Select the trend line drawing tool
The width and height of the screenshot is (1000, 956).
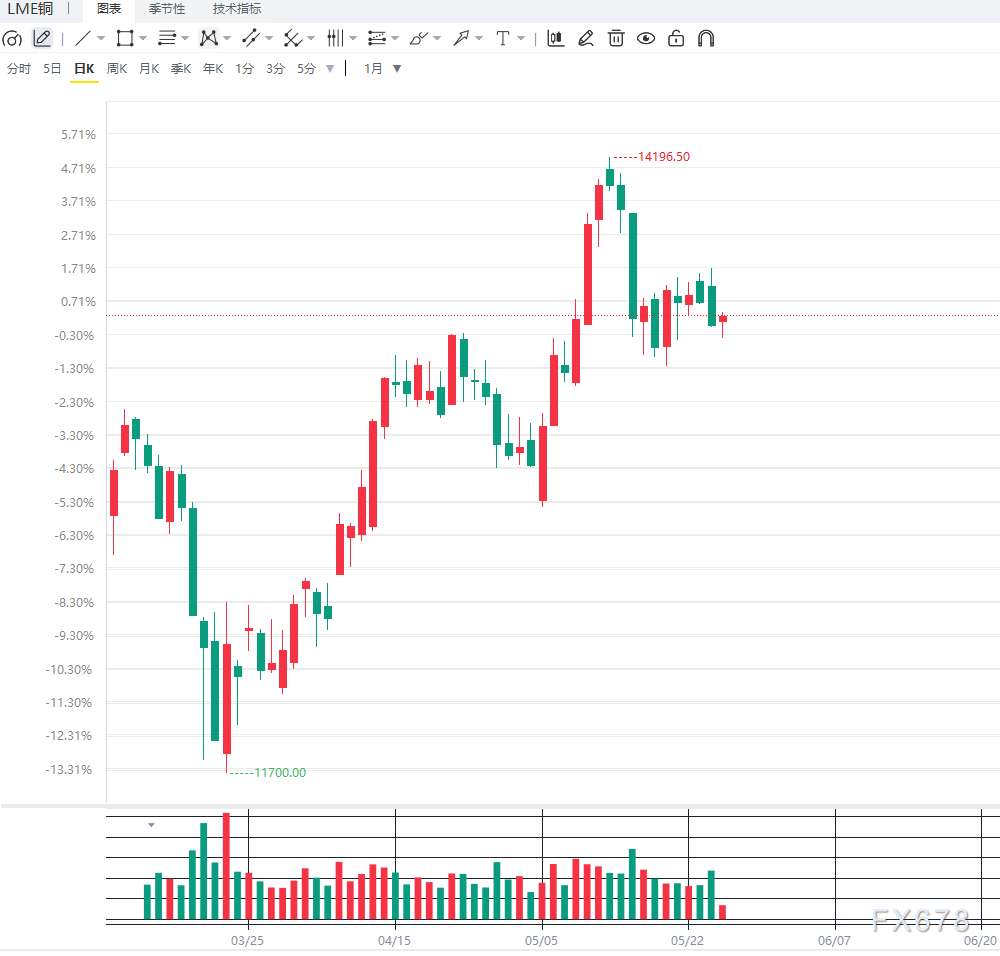coord(83,38)
